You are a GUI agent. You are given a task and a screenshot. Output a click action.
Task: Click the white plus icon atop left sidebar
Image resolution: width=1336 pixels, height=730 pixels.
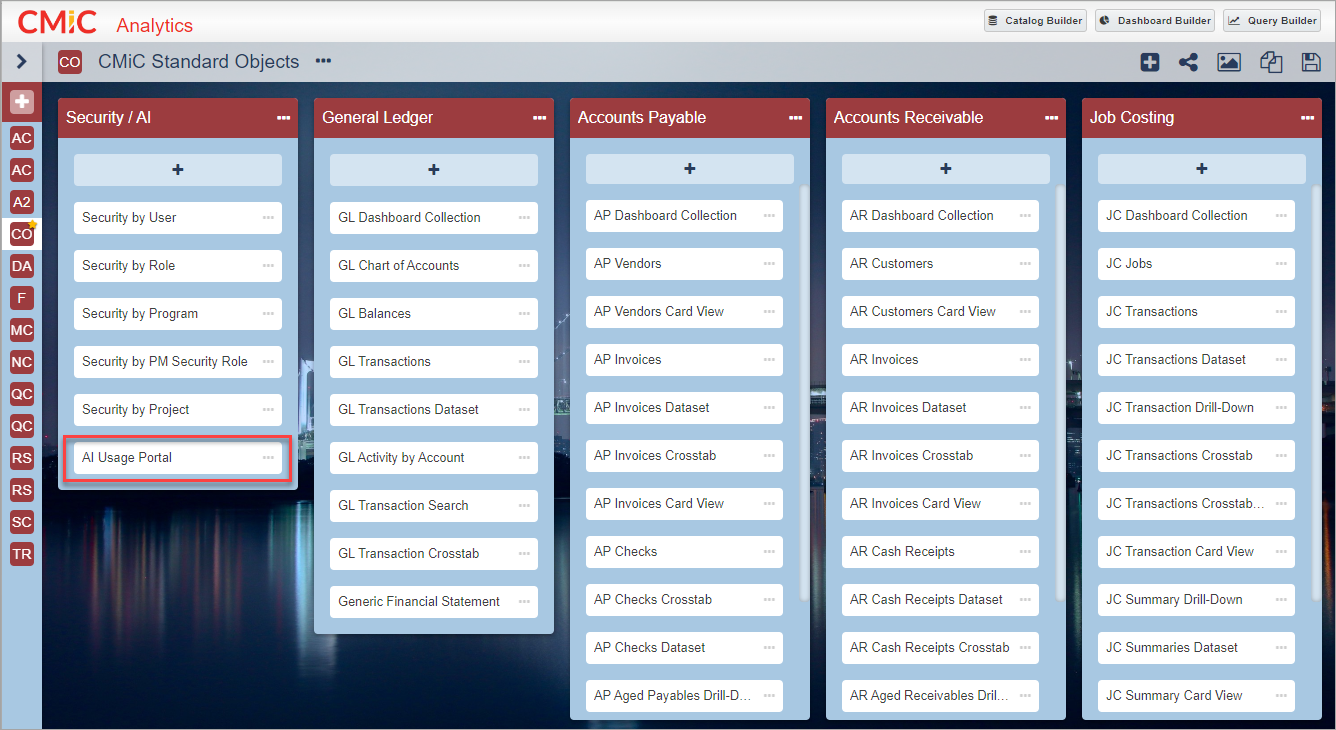[22, 102]
